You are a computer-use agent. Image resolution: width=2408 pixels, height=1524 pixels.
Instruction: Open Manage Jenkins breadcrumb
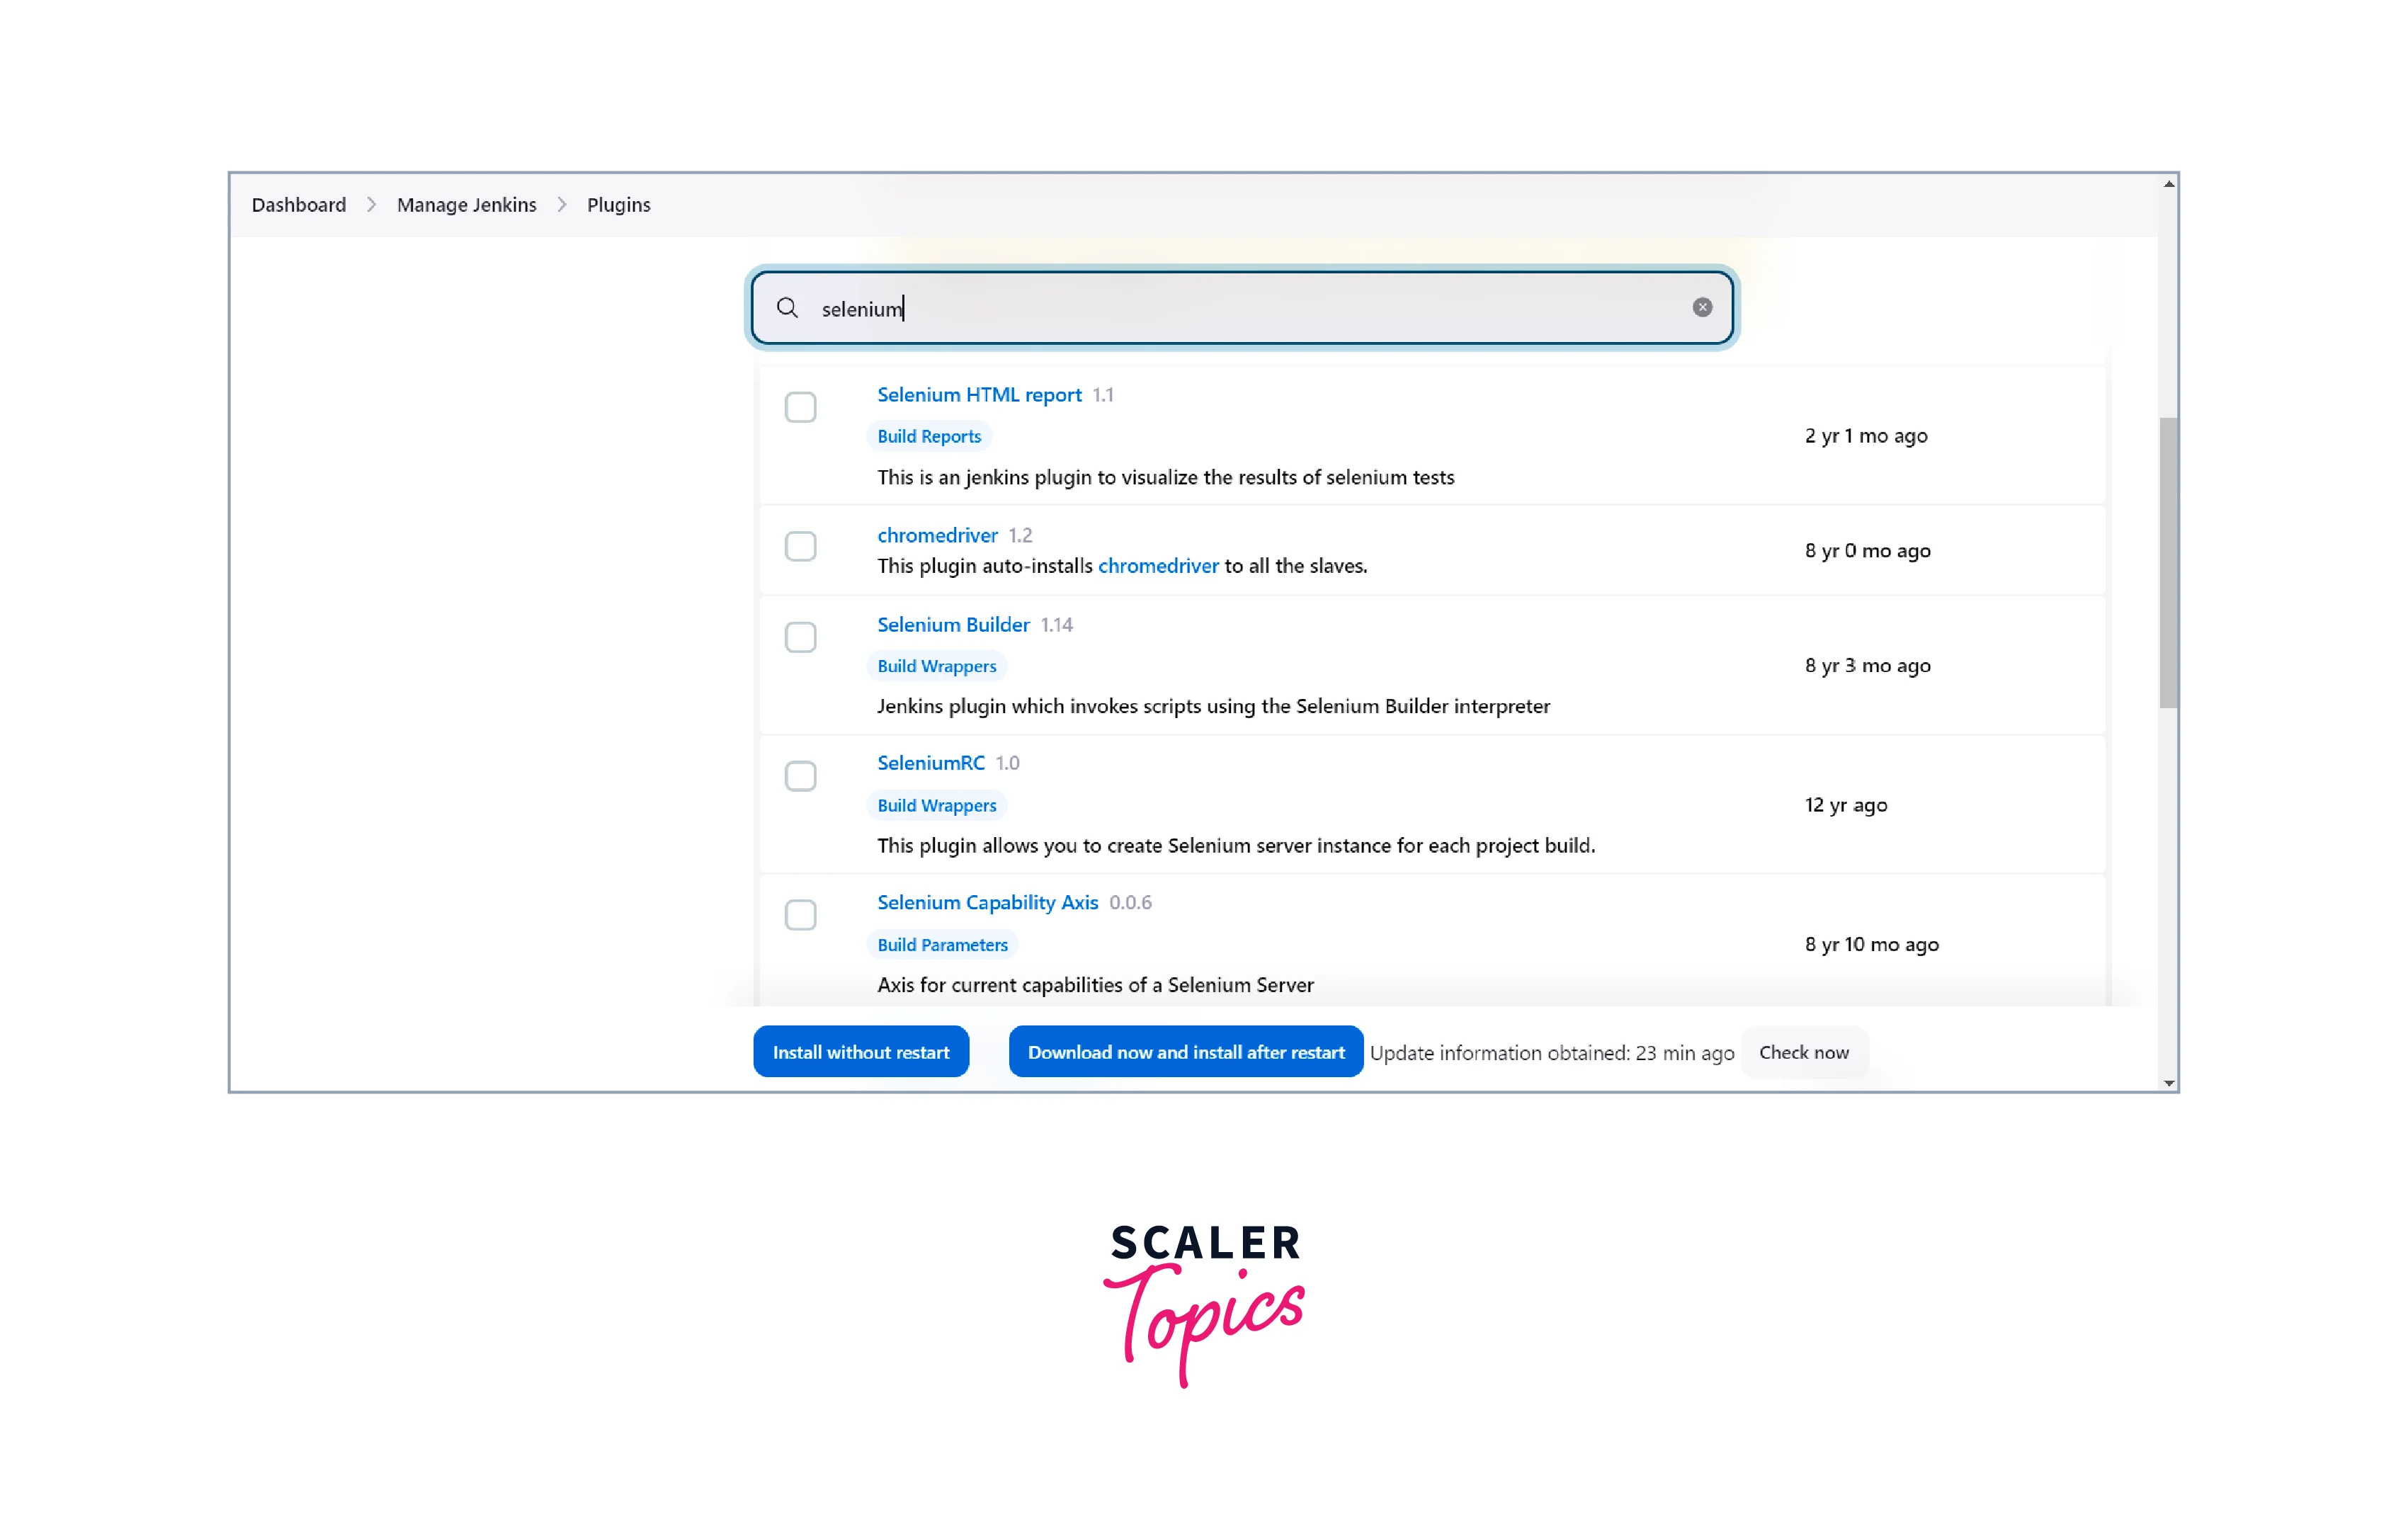pos(467,205)
